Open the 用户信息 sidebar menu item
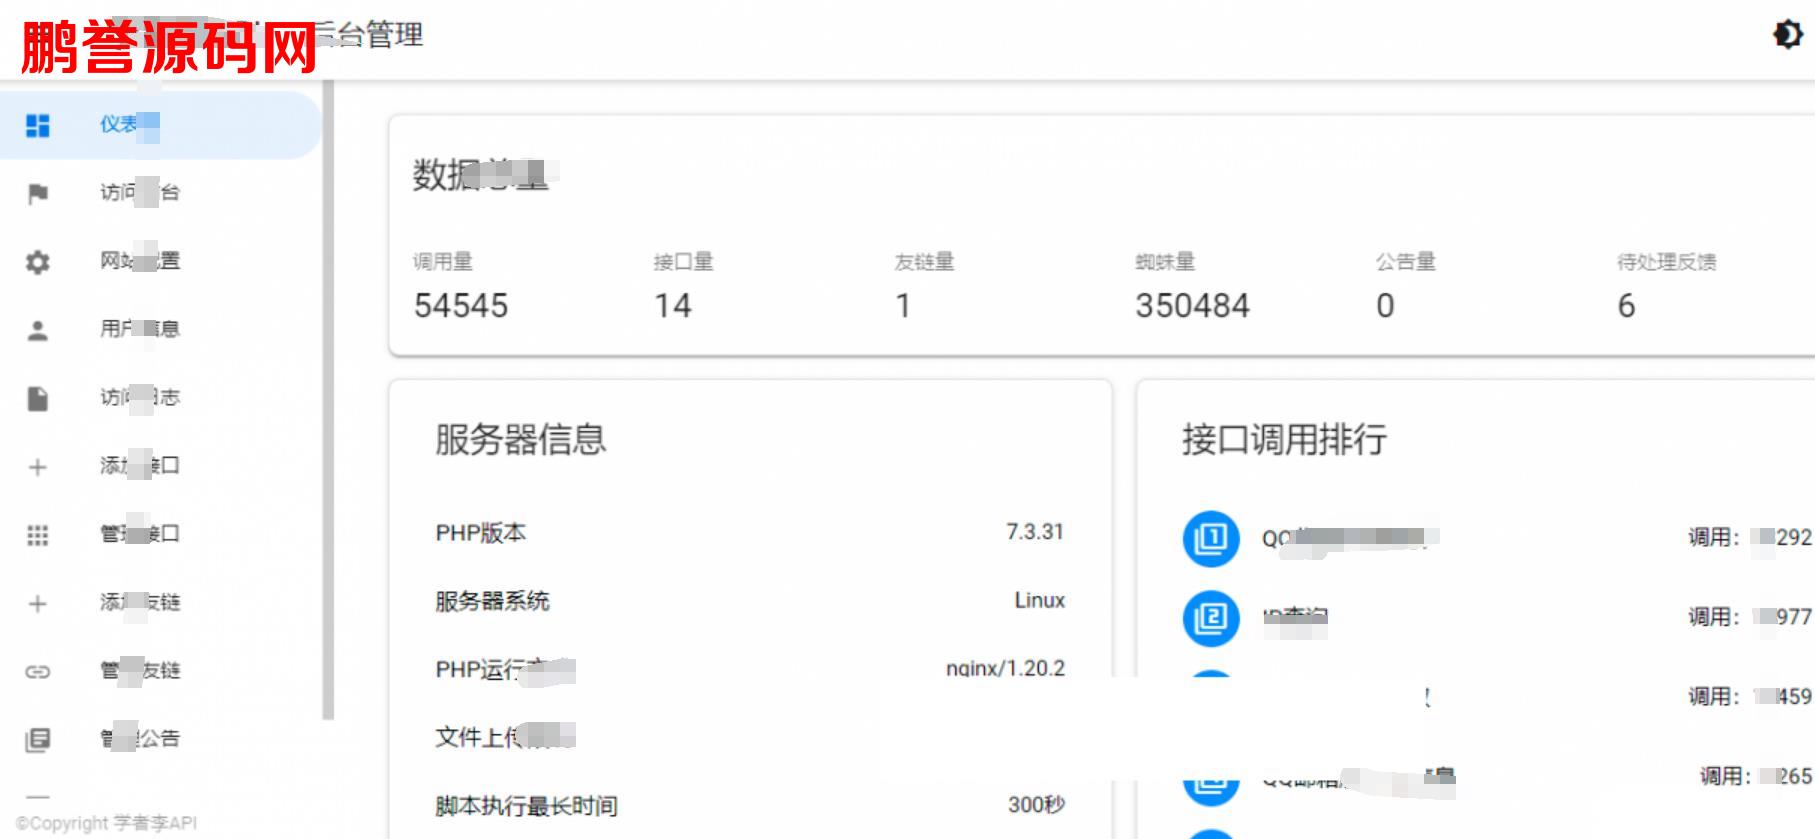 point(140,329)
